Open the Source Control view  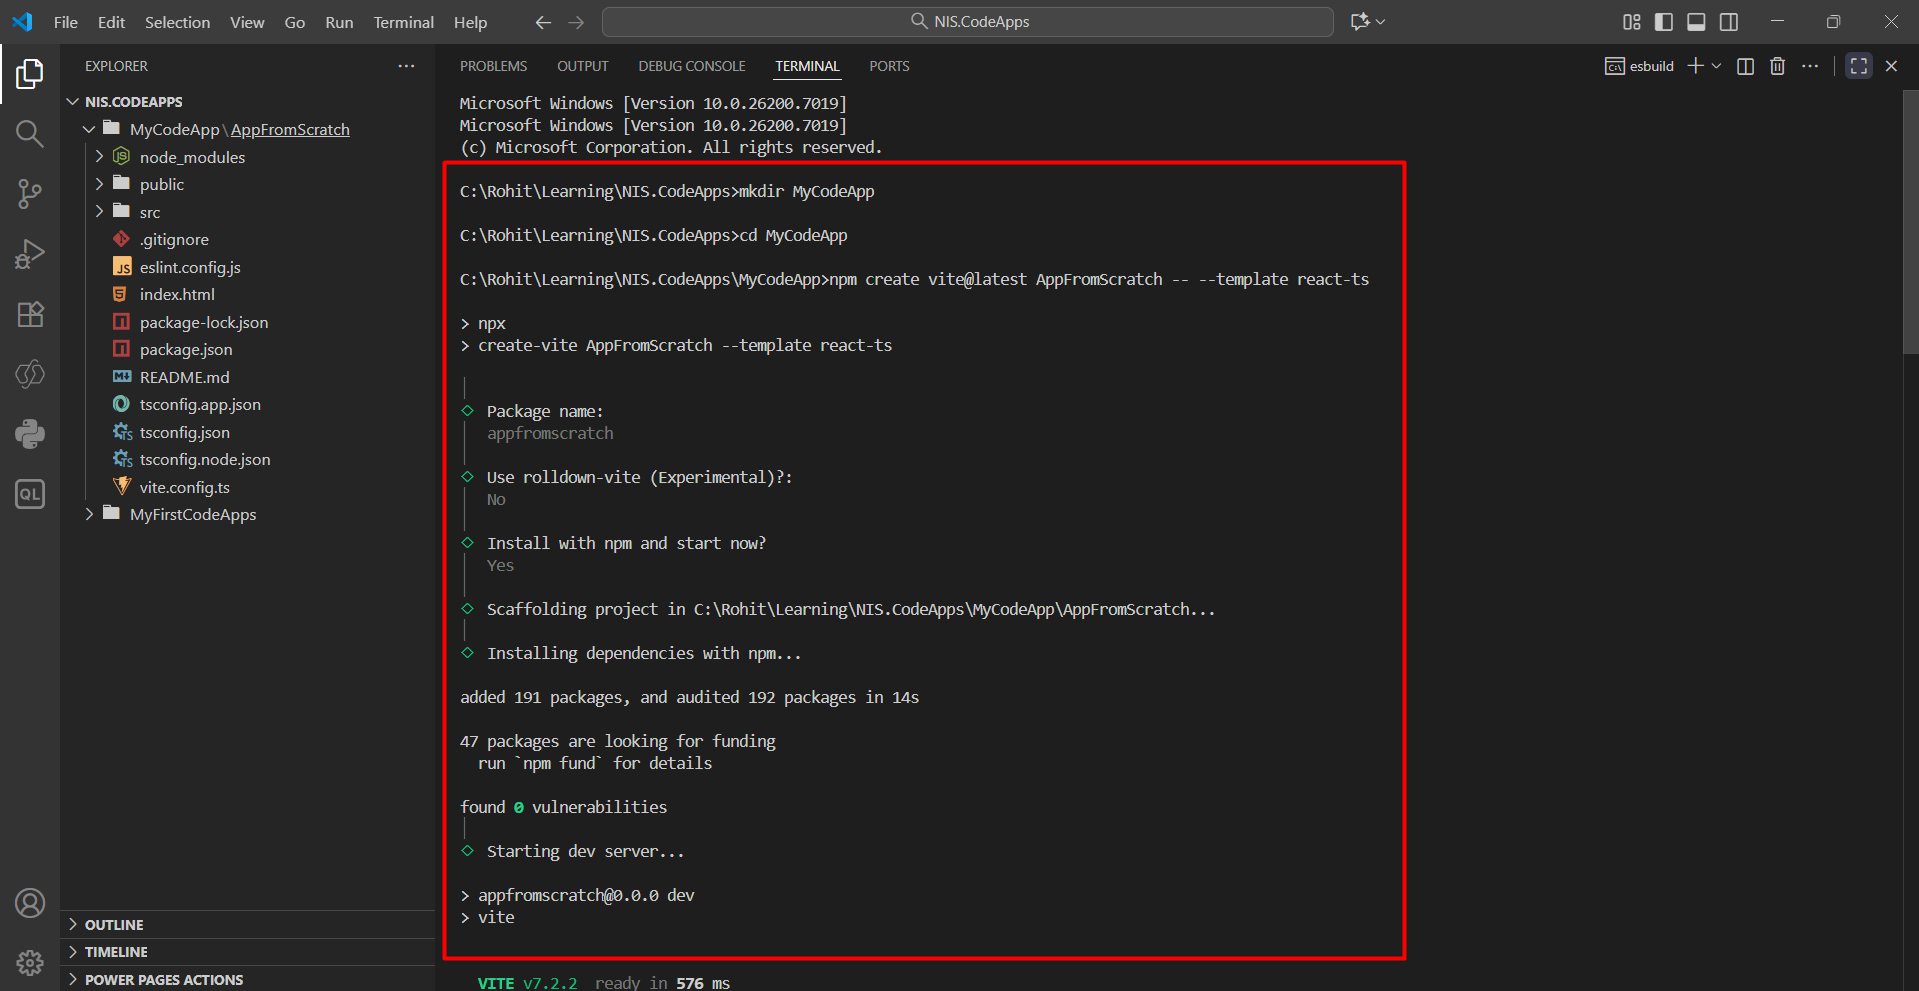pos(30,193)
